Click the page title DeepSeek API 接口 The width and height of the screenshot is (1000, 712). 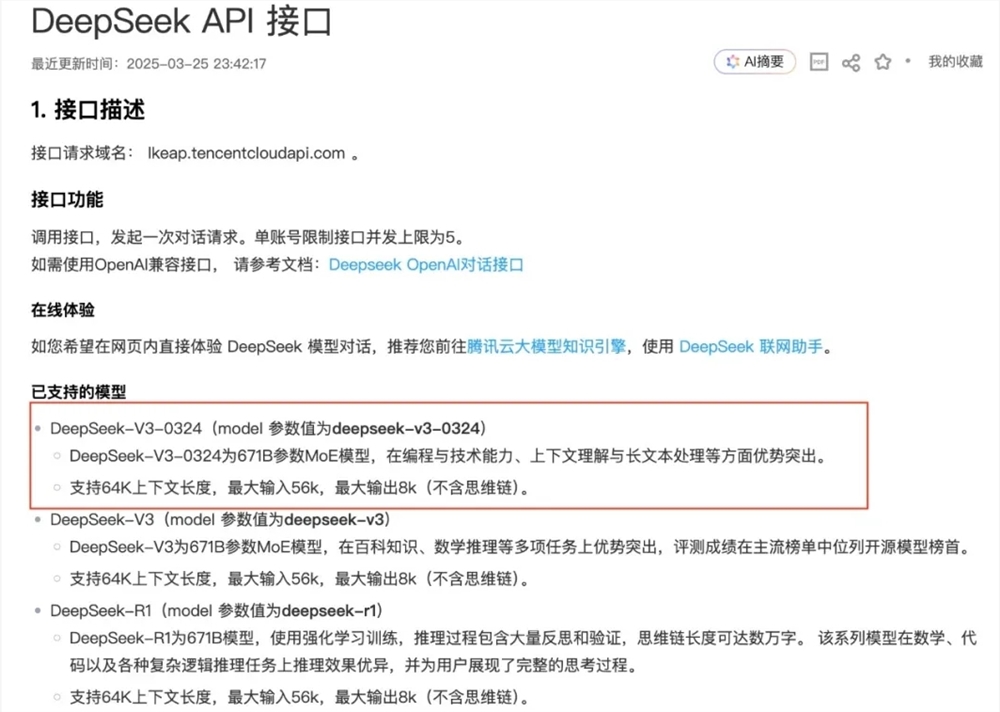[x=181, y=22]
